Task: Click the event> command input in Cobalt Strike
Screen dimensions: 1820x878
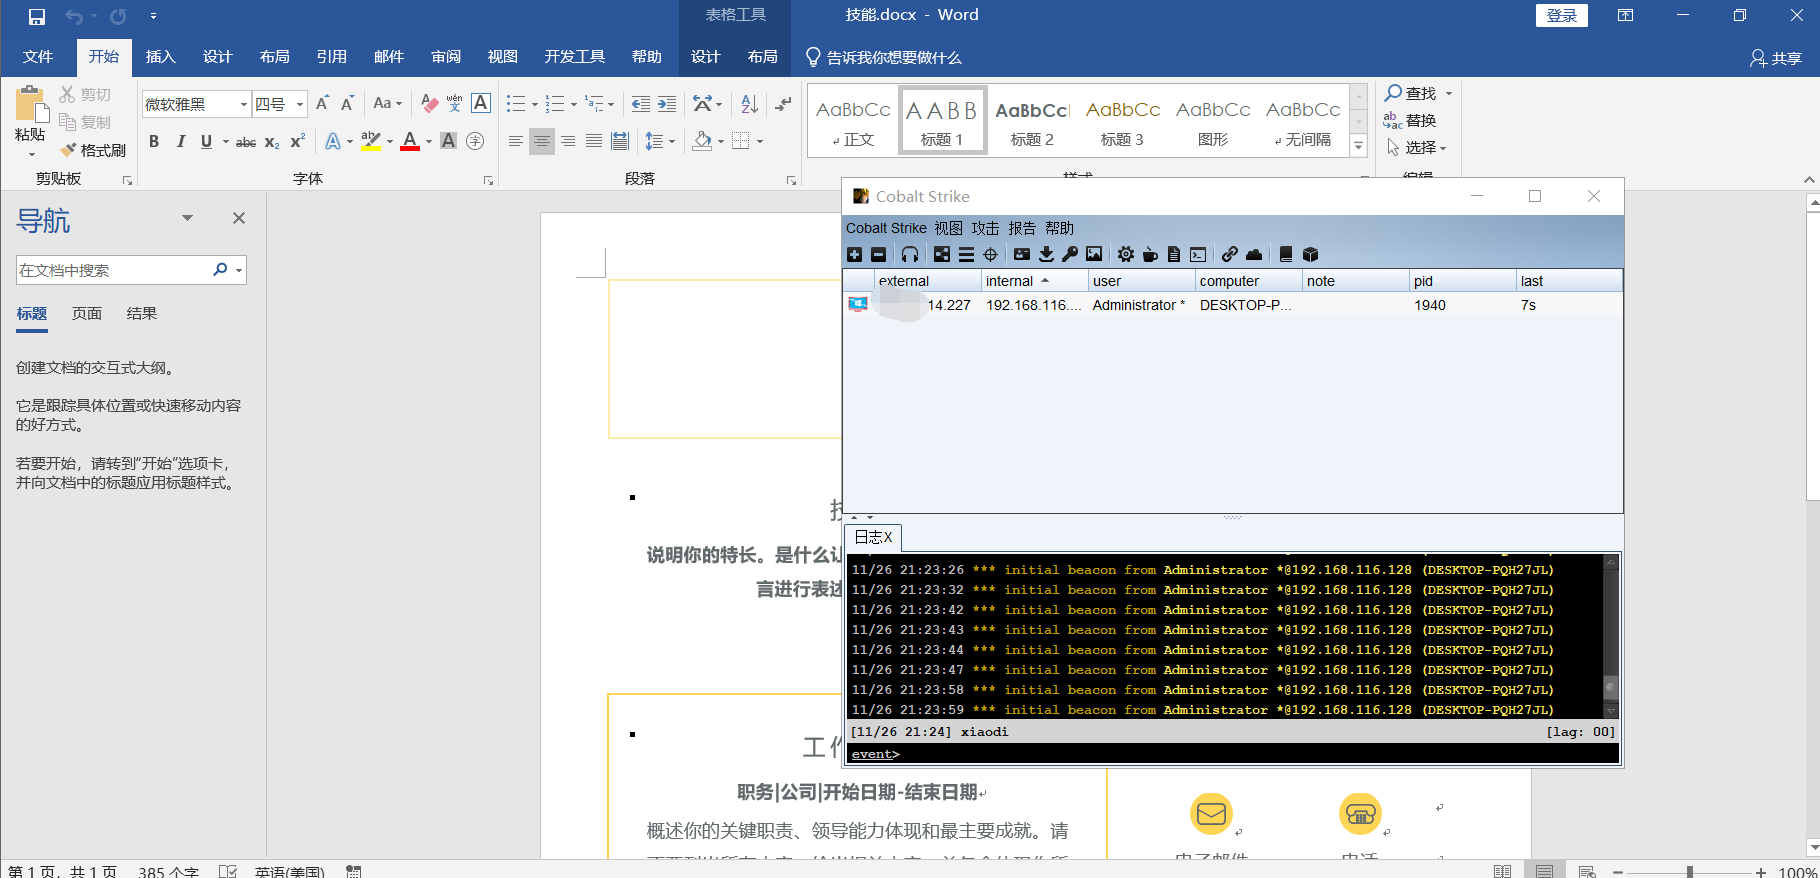Action: coord(1232,754)
